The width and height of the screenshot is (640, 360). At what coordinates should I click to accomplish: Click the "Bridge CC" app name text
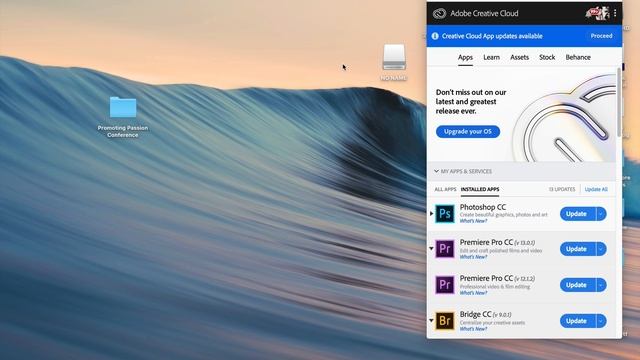tap(476, 314)
